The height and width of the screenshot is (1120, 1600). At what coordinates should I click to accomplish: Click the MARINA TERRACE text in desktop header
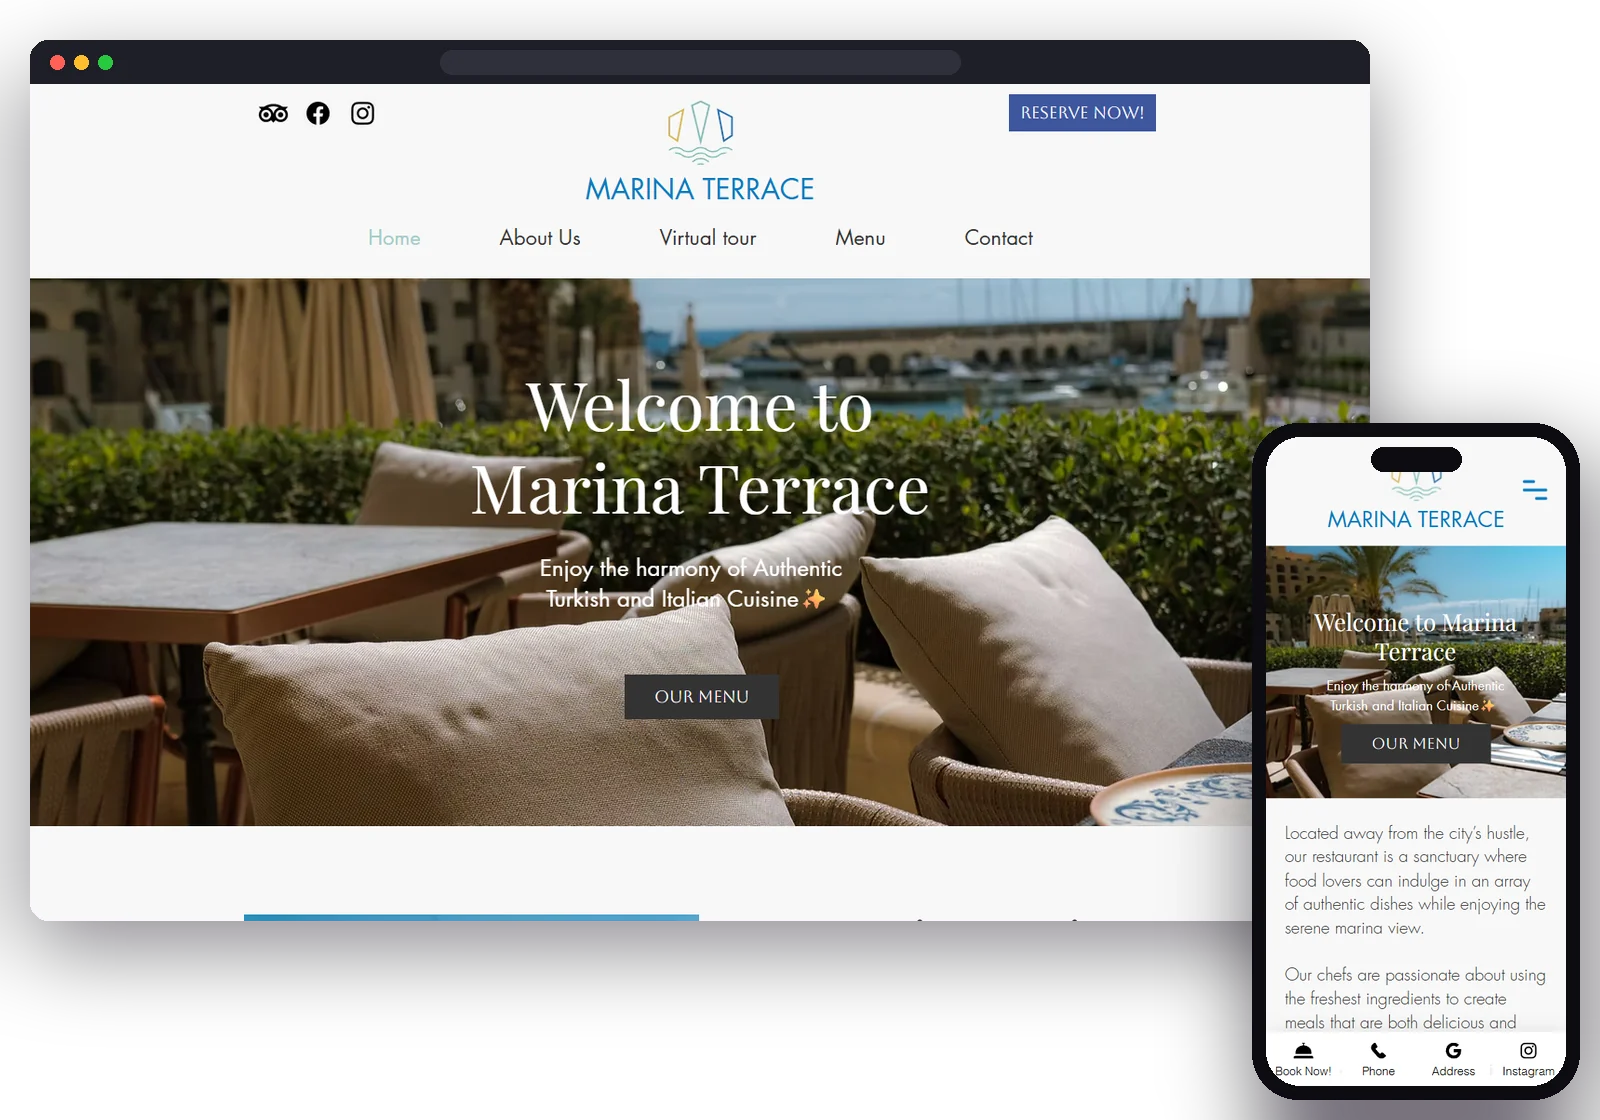(700, 189)
